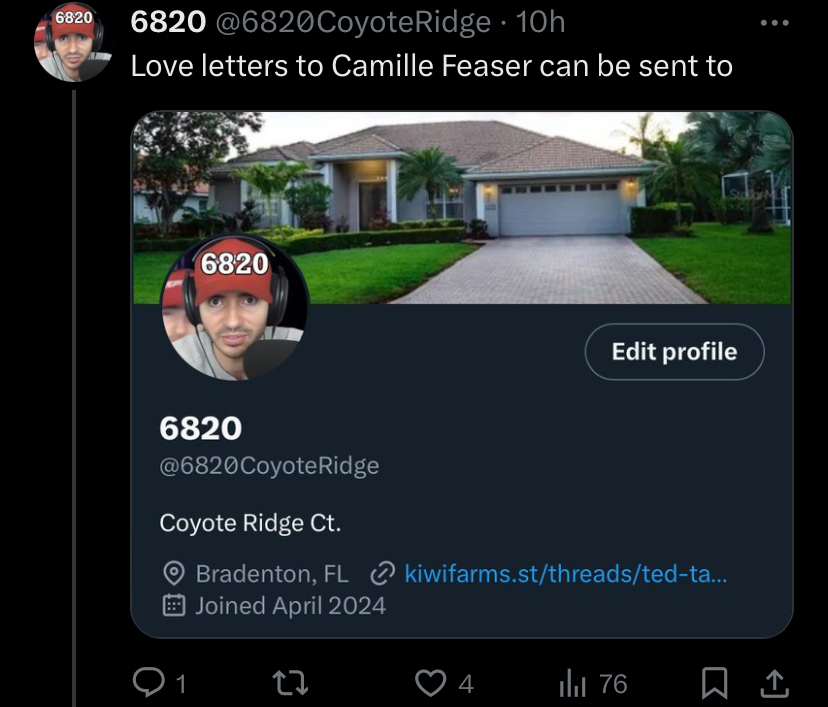Click the Edit profile button

click(x=674, y=352)
